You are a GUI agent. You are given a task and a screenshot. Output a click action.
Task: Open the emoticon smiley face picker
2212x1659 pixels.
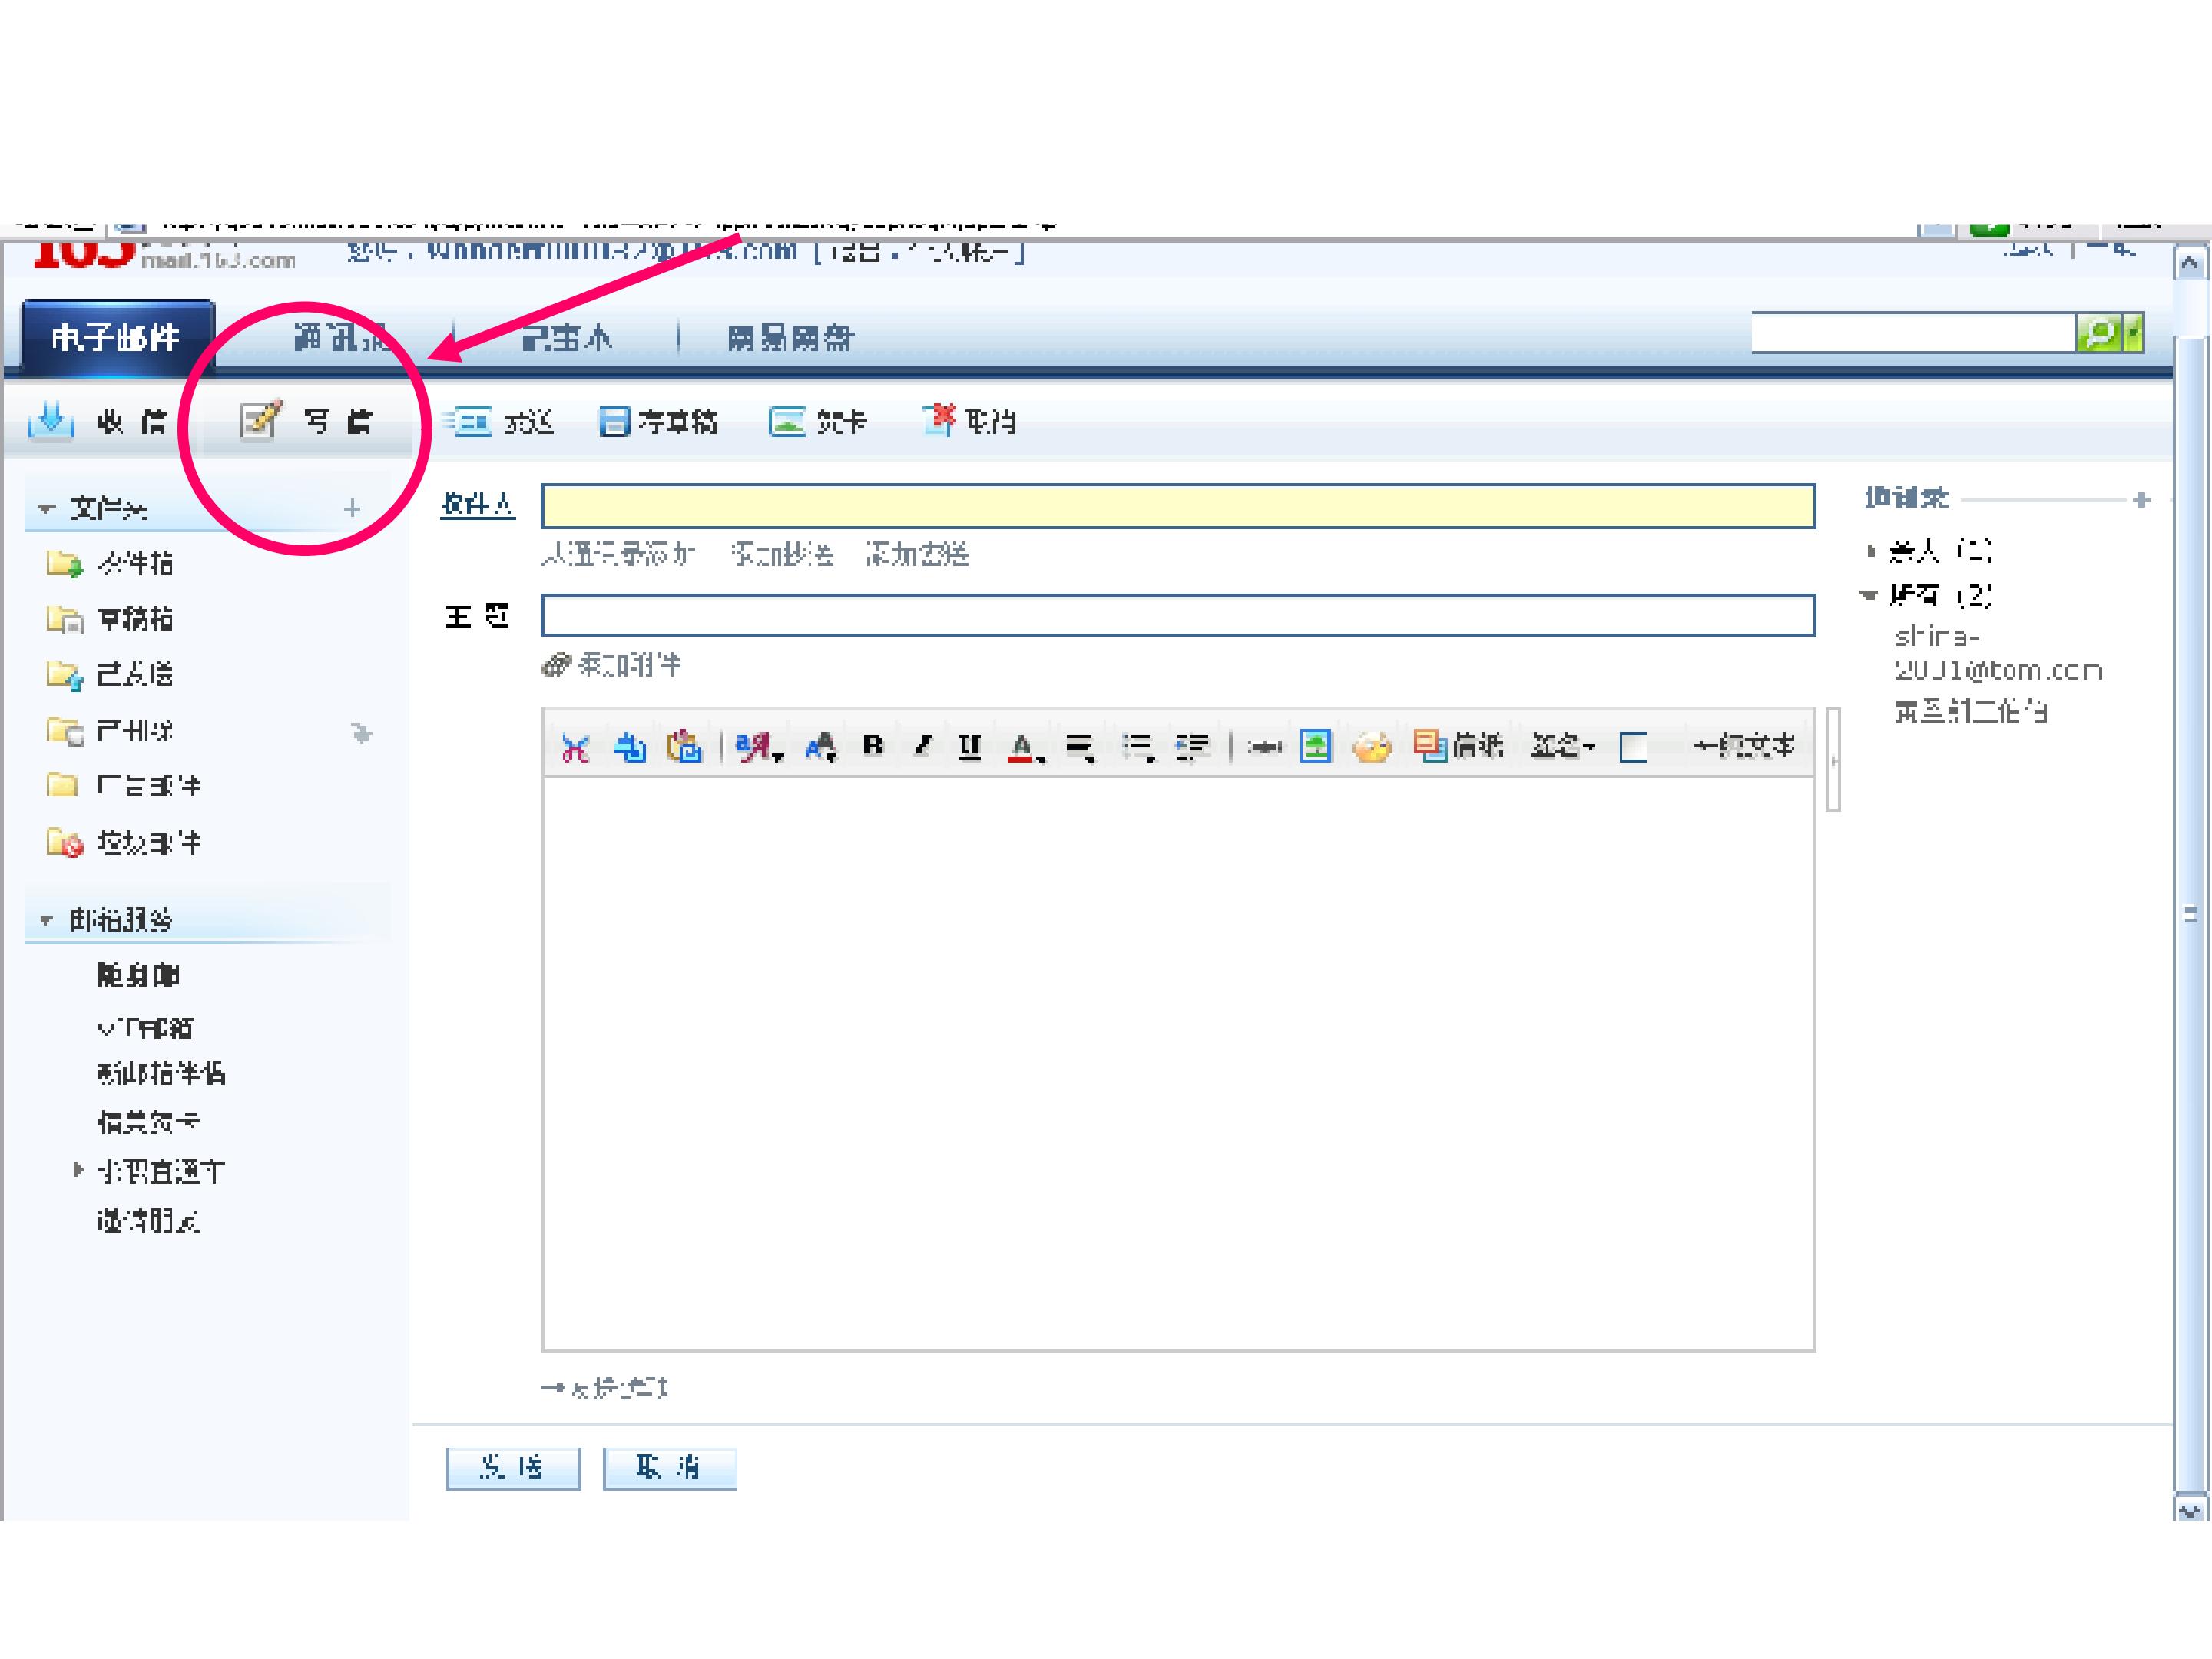click(1371, 747)
